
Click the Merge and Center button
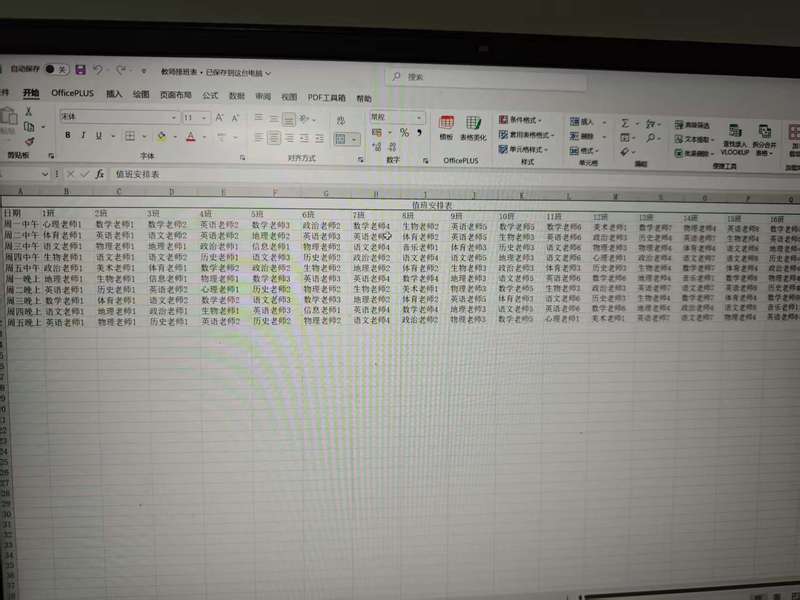pyautogui.click(x=341, y=139)
